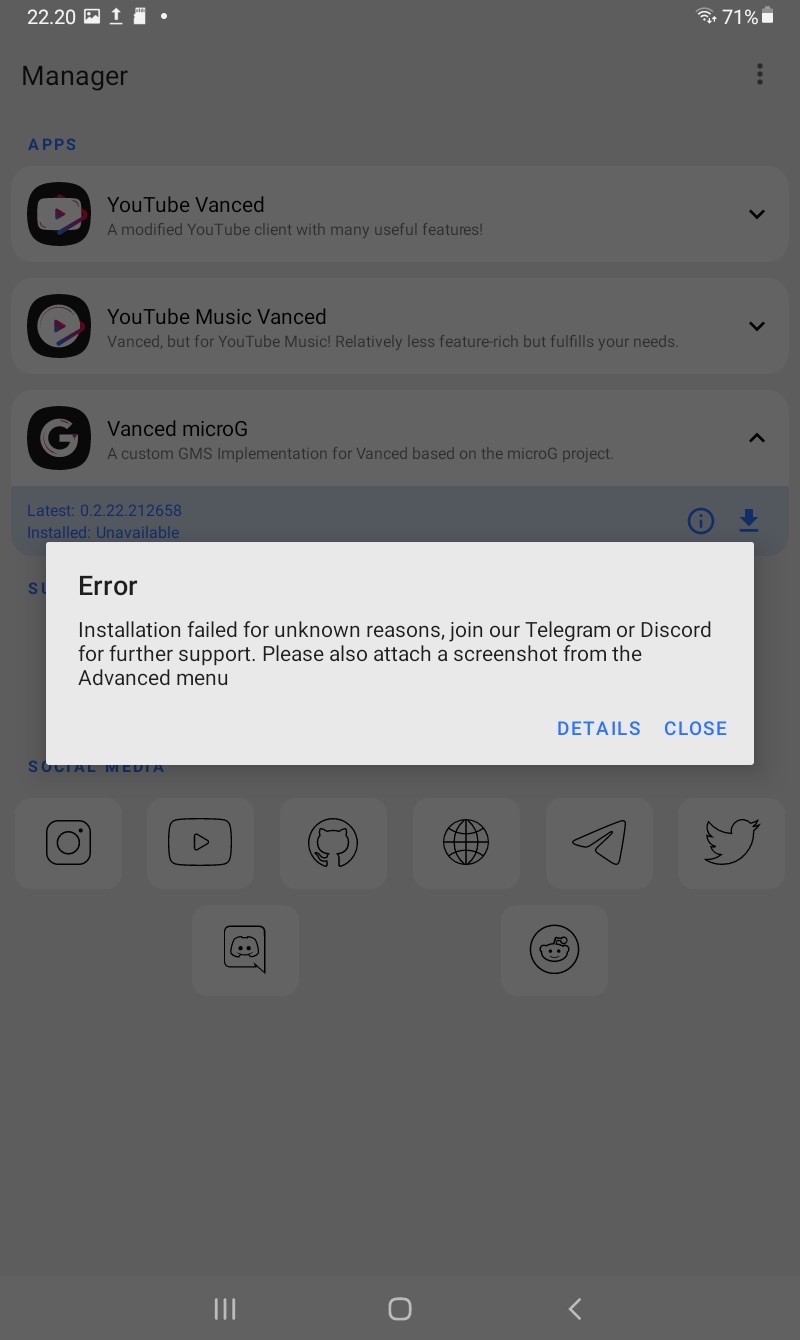Collapse the Vanced microG card chevron

(x=757, y=438)
